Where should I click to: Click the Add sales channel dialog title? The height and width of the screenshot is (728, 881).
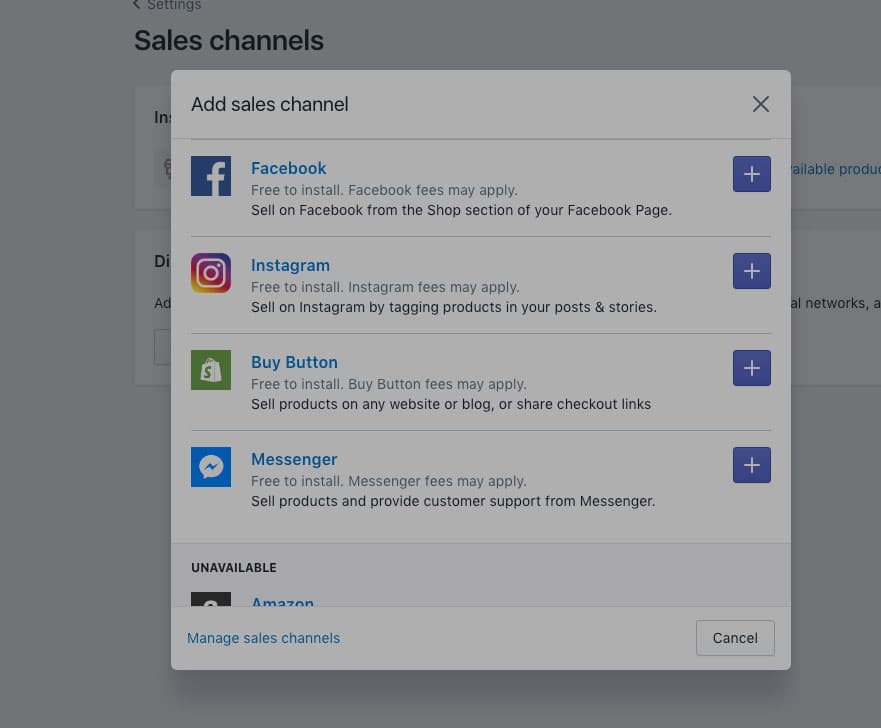click(x=270, y=104)
